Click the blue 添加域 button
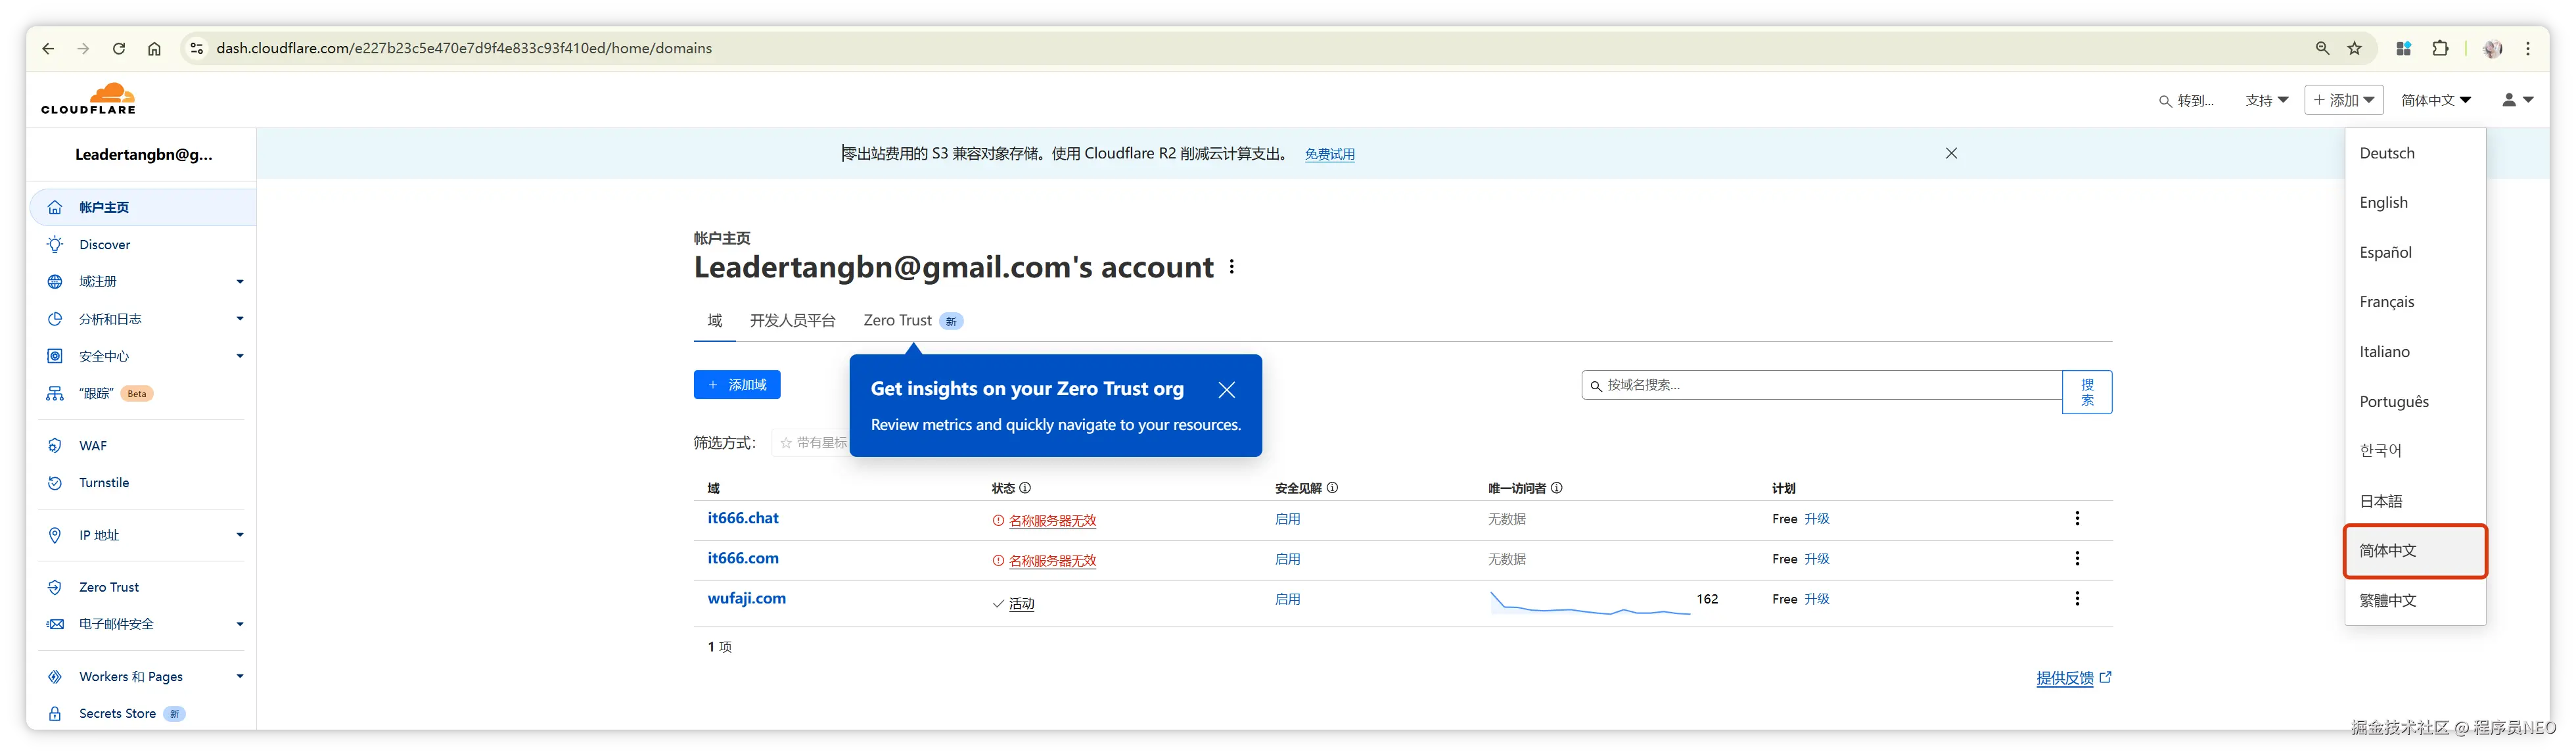This screenshot has width=2576, height=756. (737, 385)
